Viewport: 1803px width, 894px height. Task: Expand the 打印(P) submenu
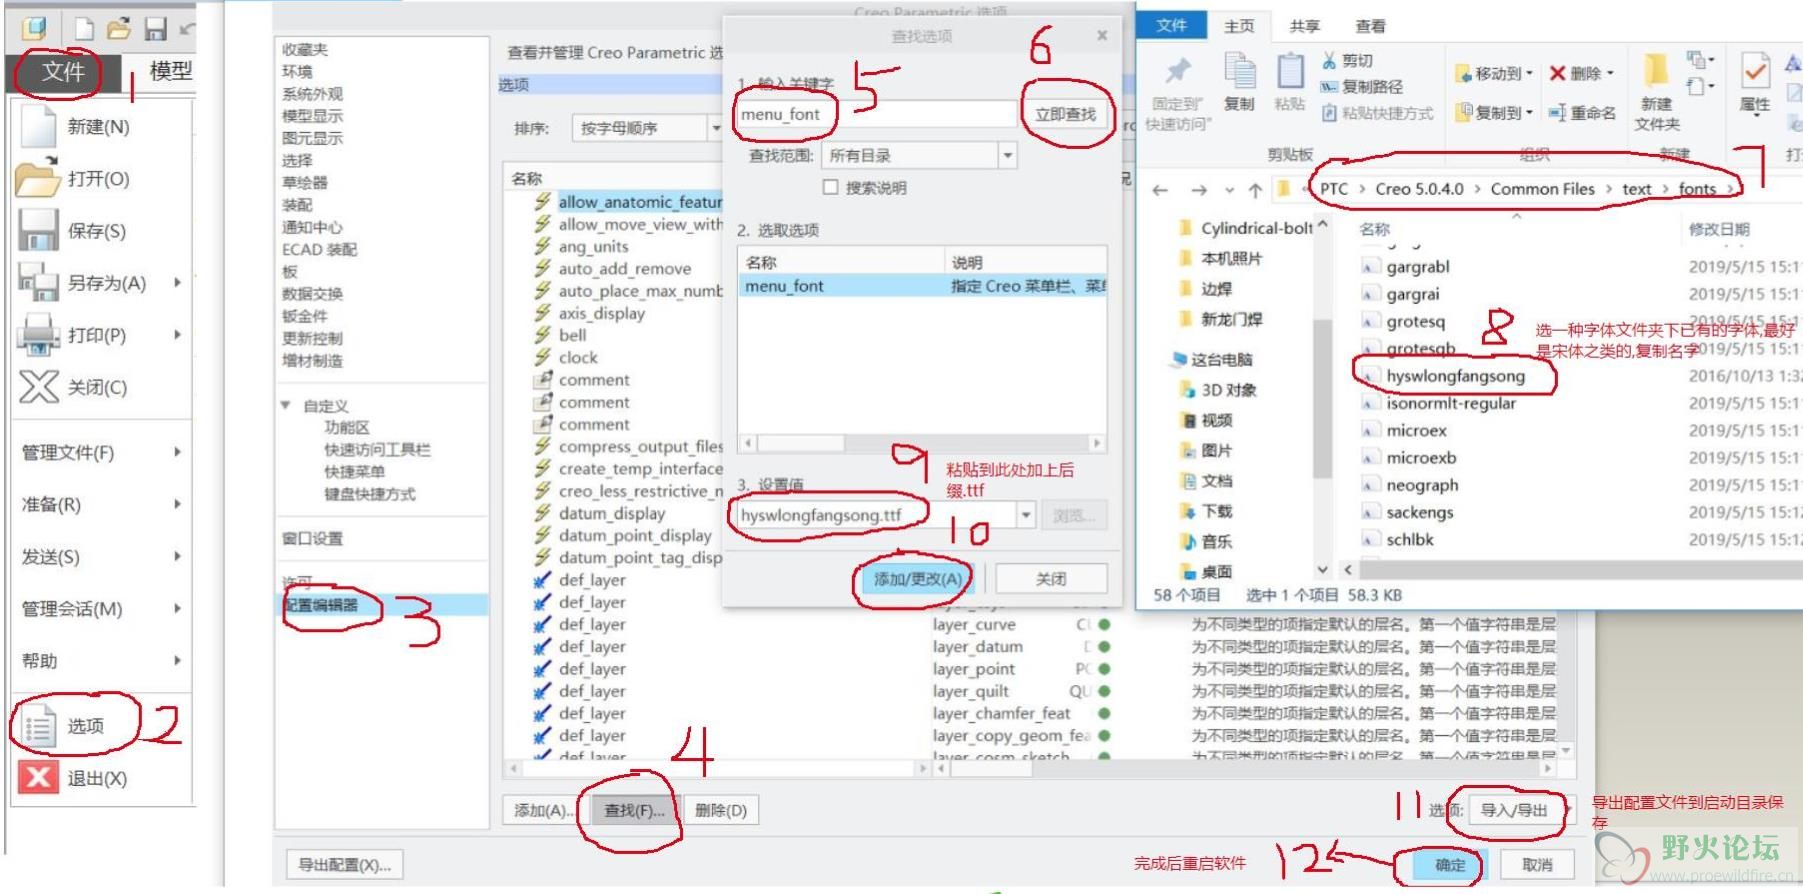pyautogui.click(x=177, y=335)
